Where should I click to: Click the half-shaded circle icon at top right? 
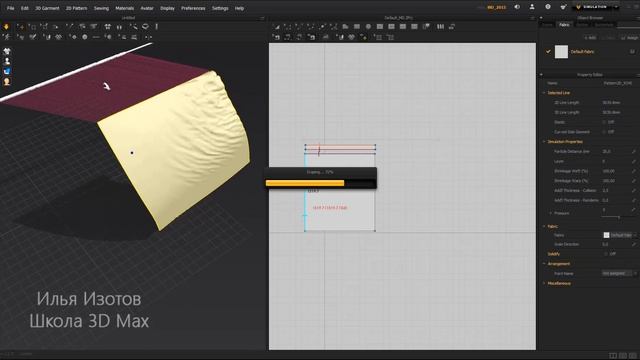517,7
